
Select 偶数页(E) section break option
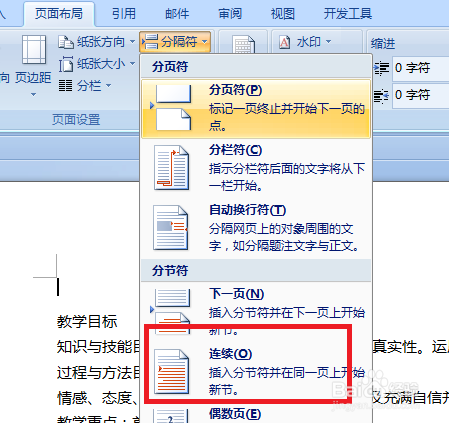click(x=256, y=414)
